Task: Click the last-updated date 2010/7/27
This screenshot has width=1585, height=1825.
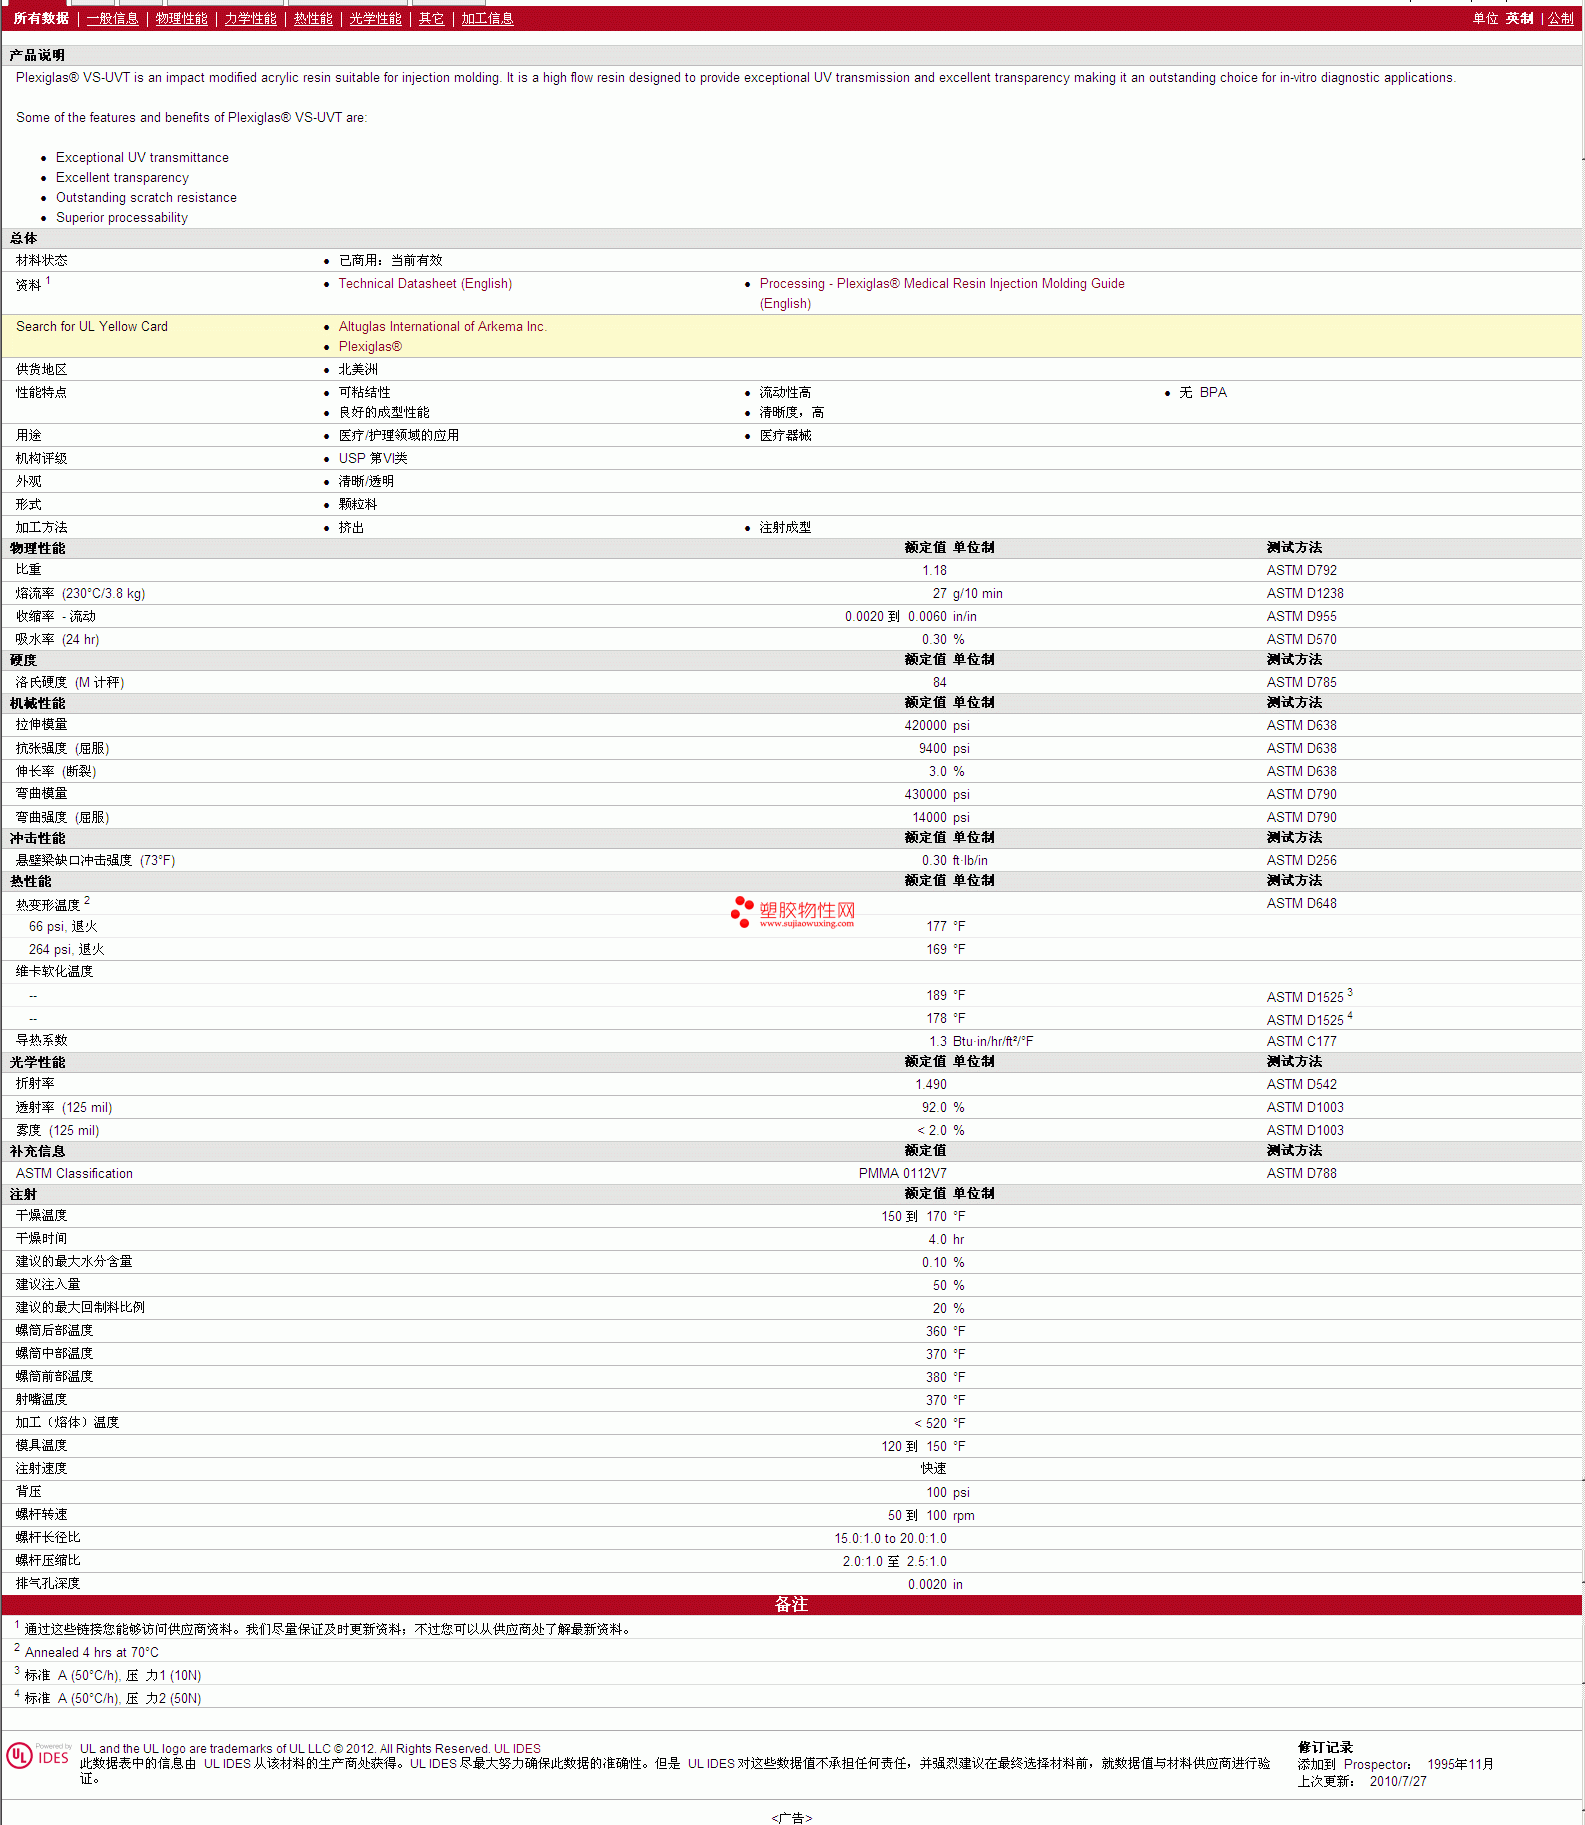Action: [x=1398, y=1782]
